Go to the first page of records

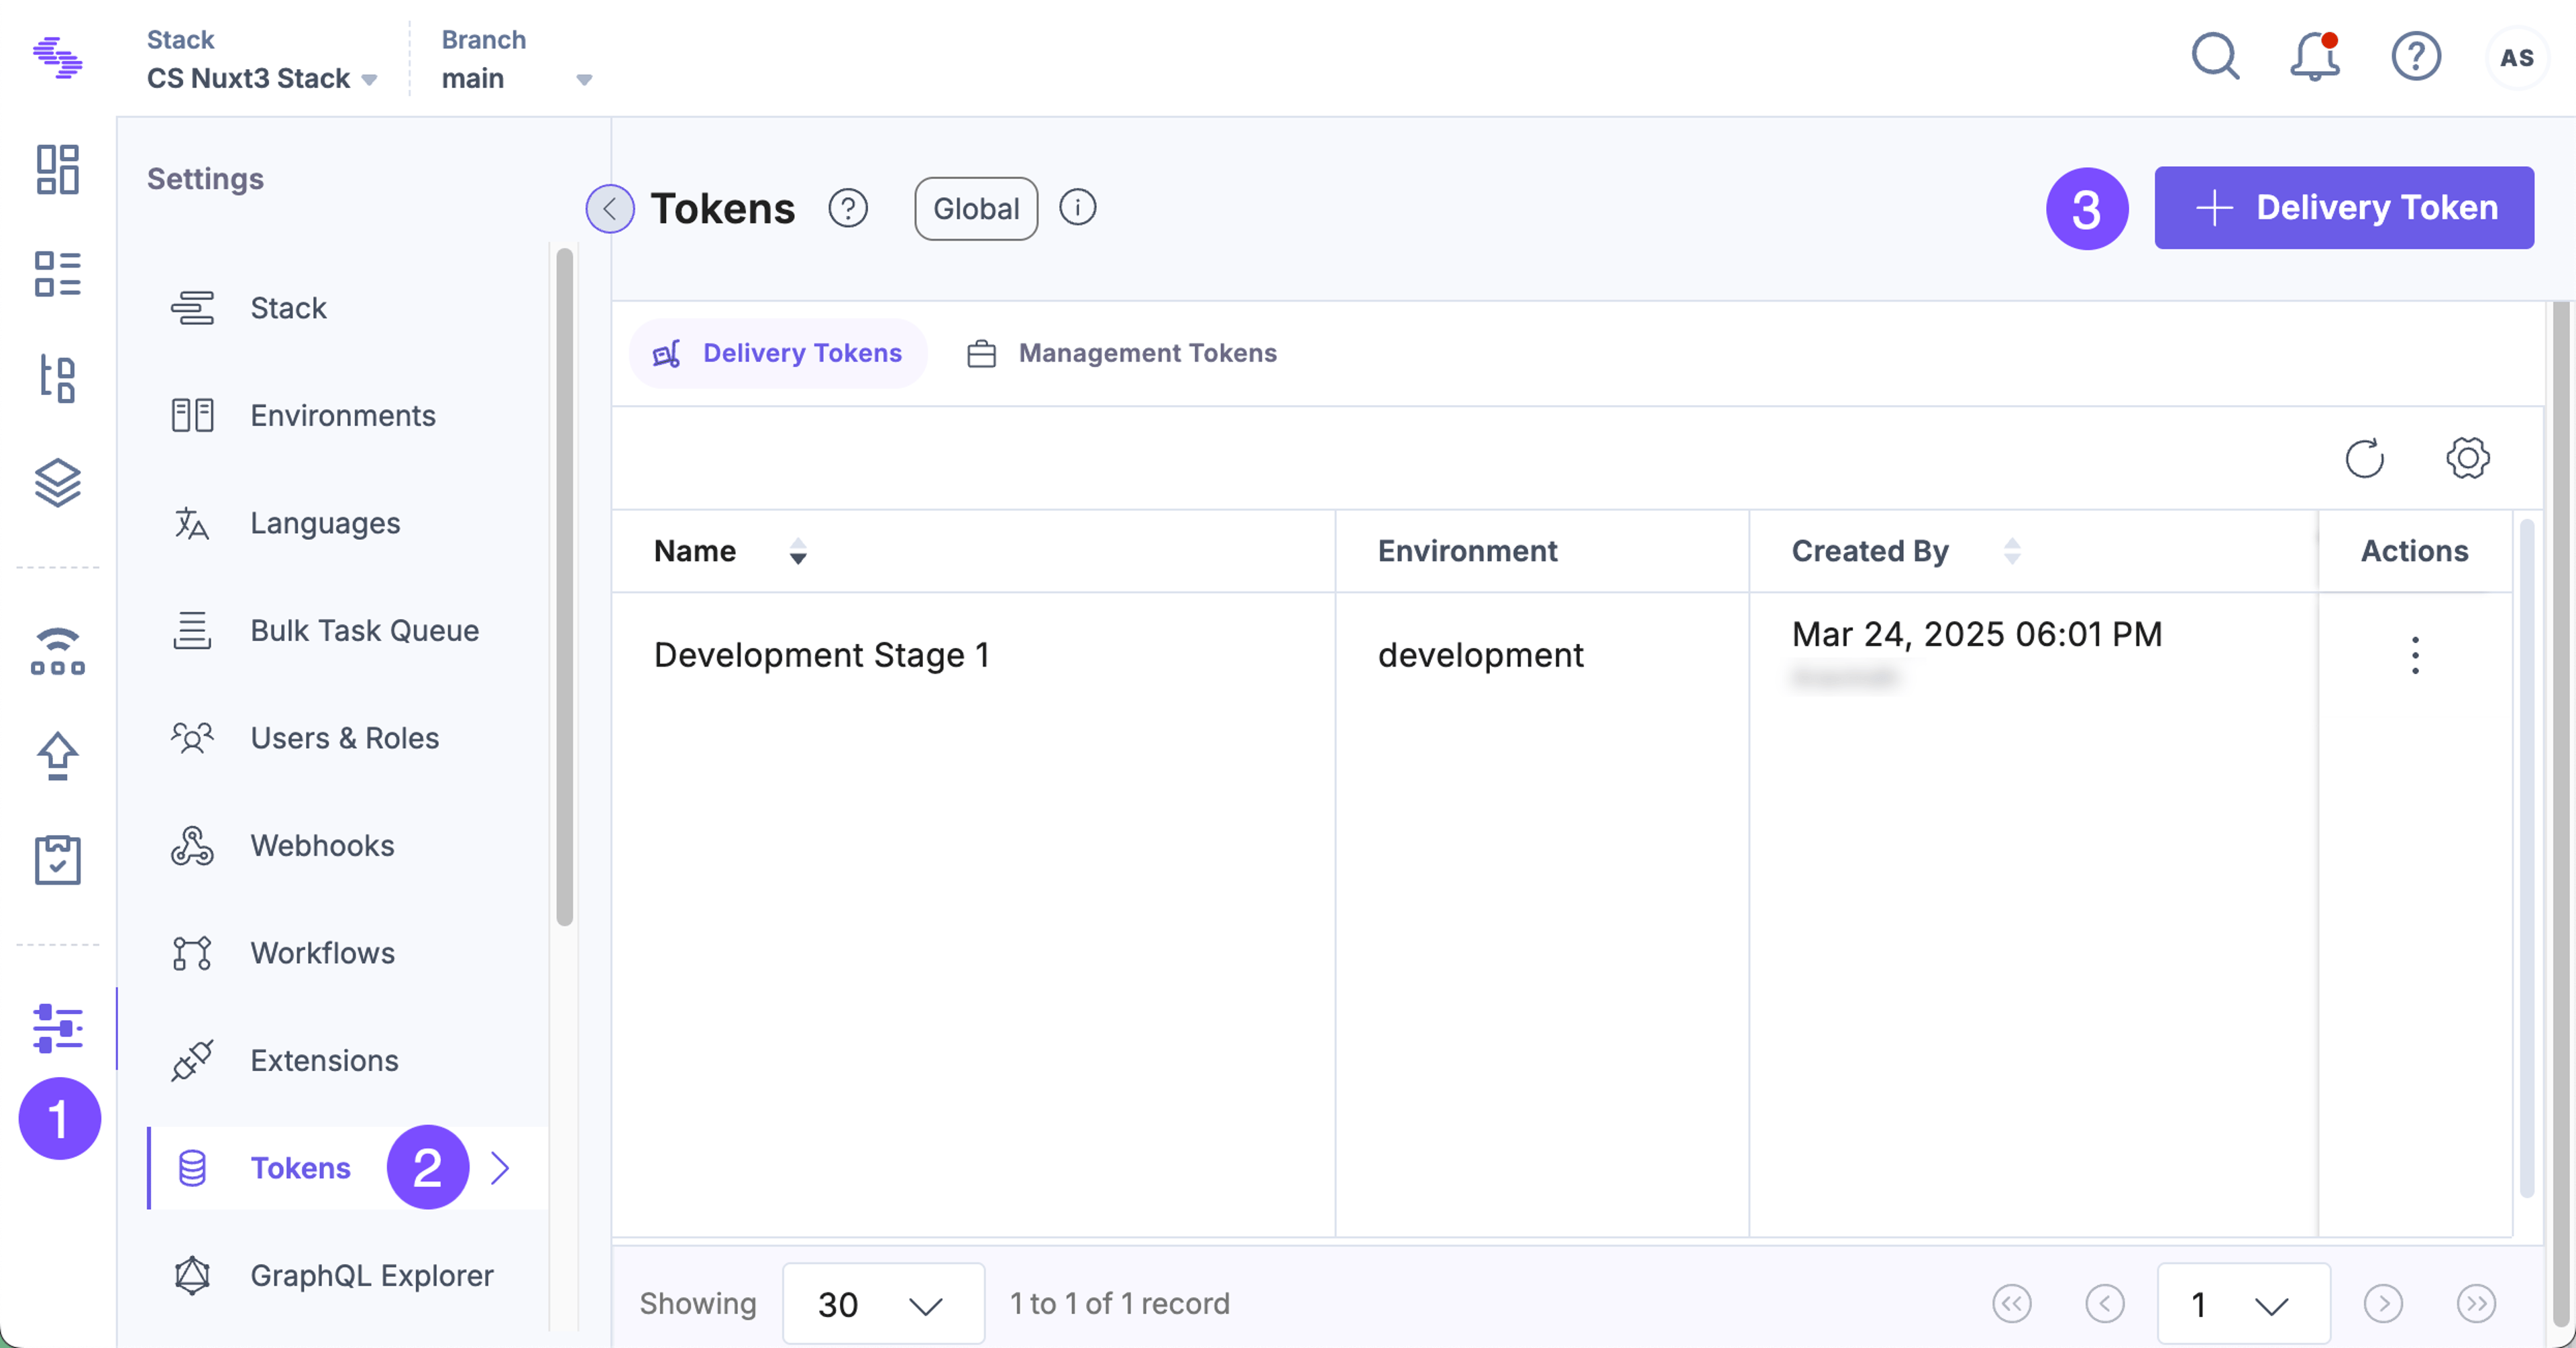click(x=2012, y=1303)
